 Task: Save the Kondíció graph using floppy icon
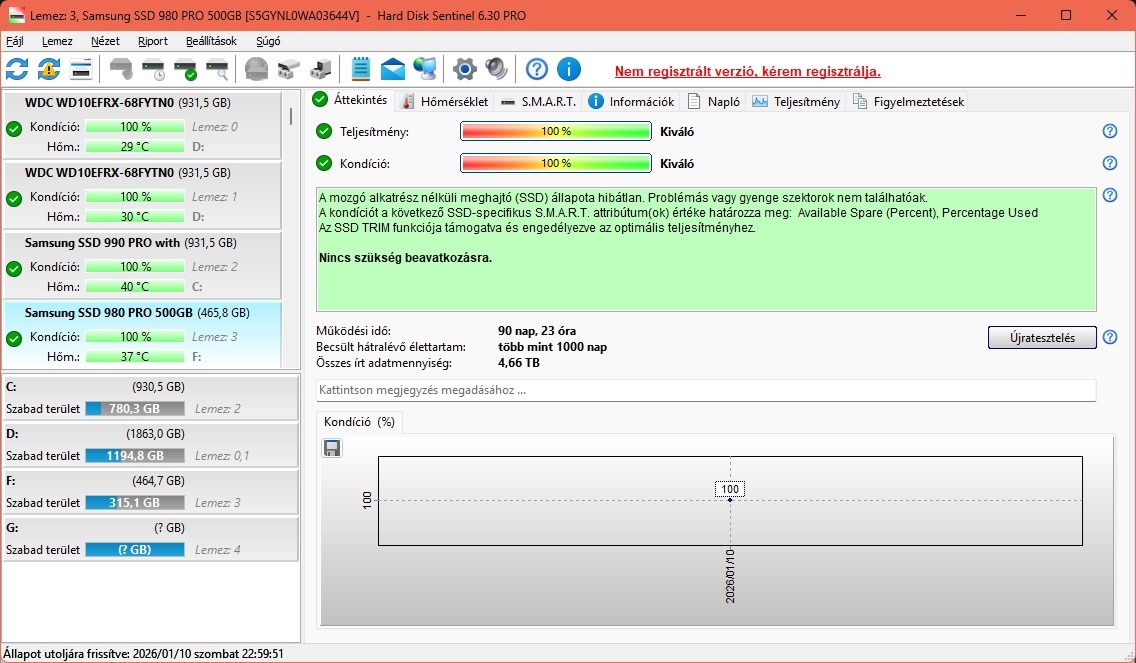coord(332,448)
